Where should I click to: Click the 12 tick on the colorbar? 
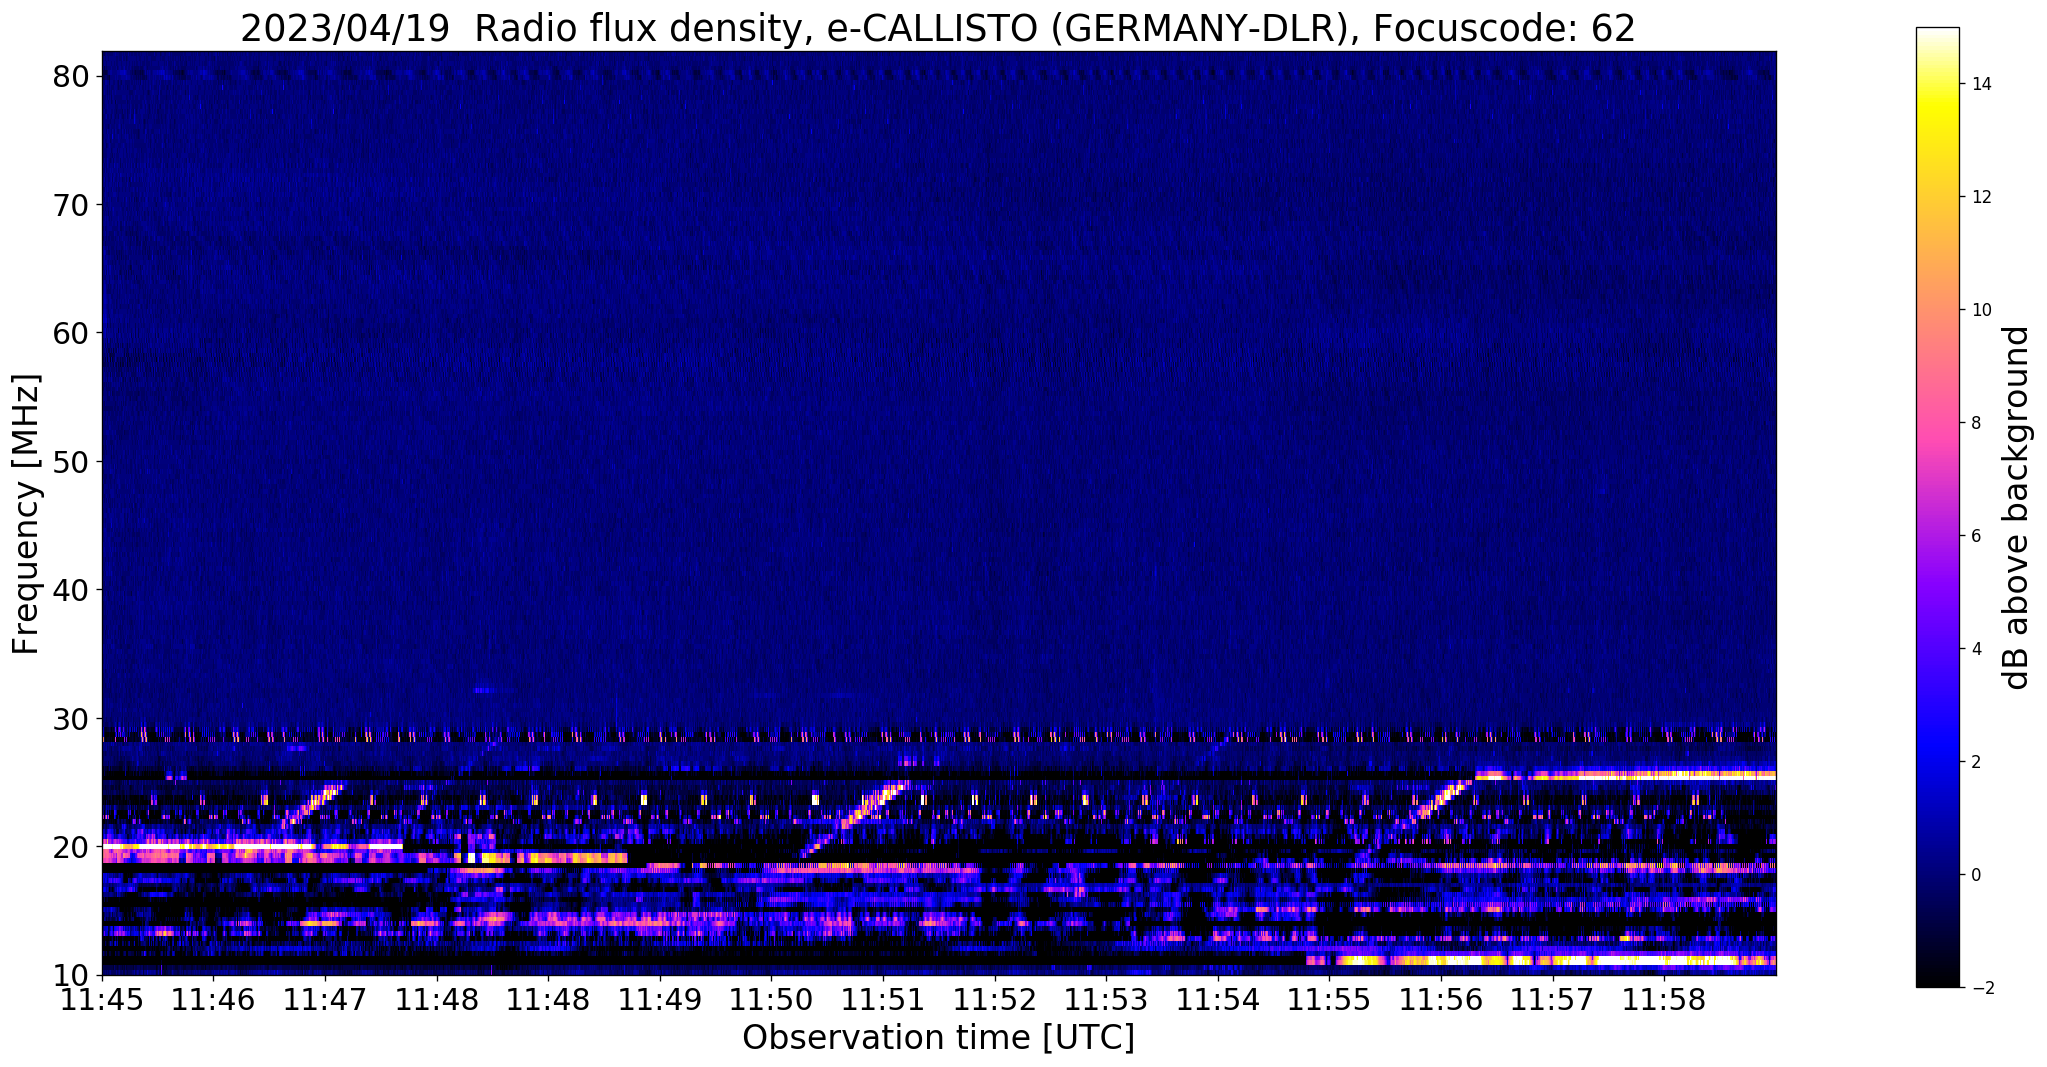tap(1981, 197)
